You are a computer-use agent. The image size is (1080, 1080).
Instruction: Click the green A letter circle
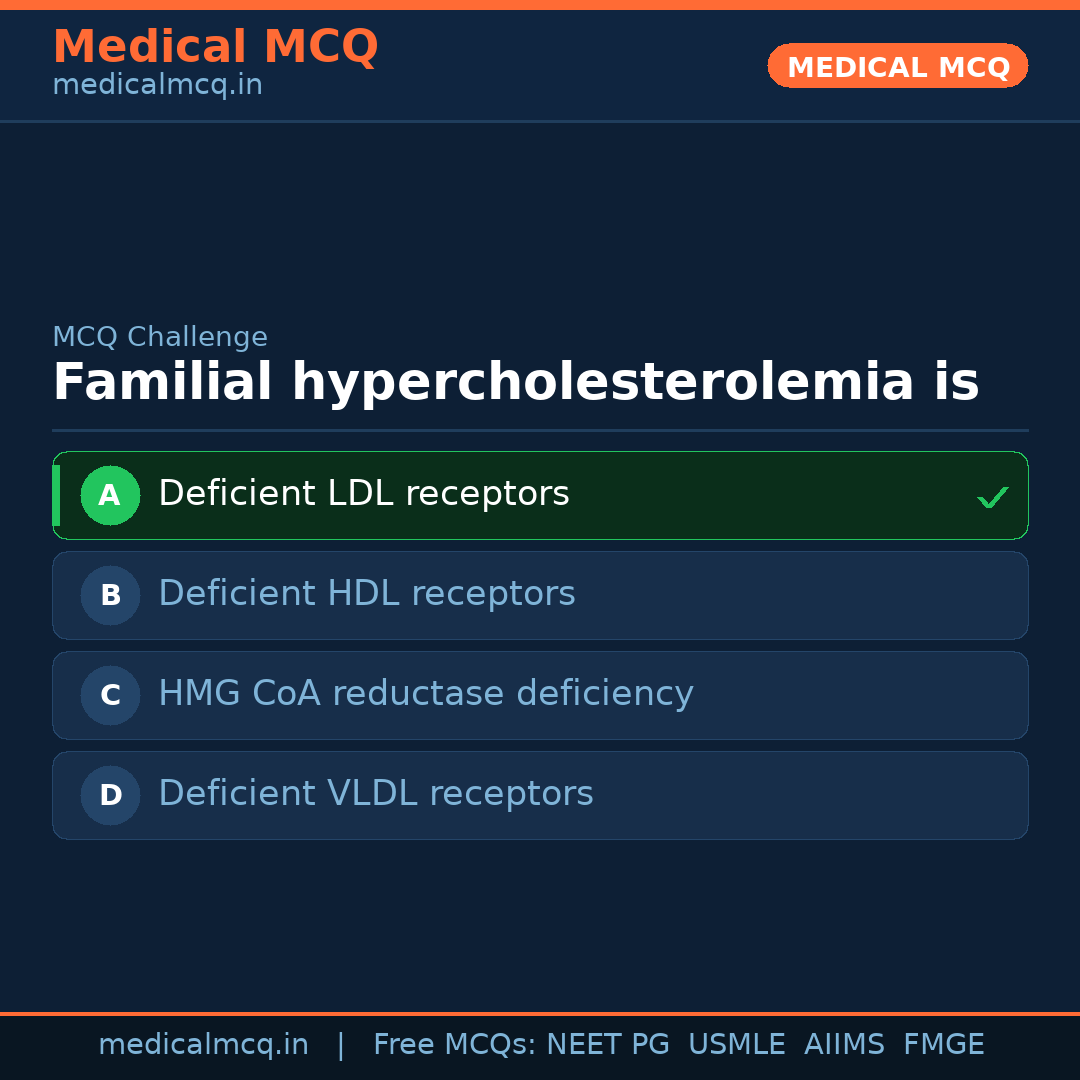110,495
